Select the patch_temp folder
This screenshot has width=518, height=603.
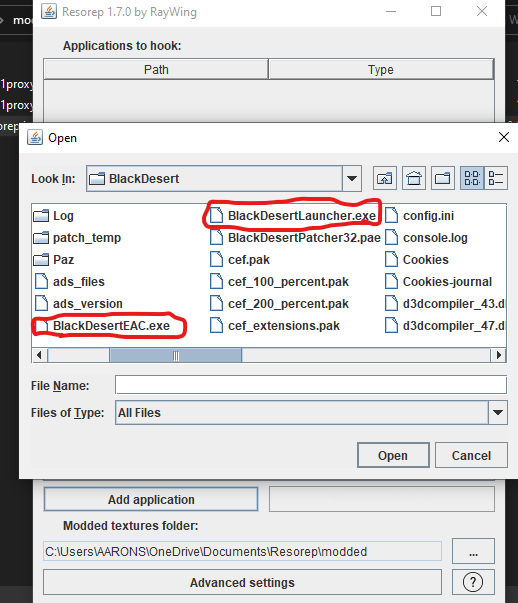pyautogui.click(x=77, y=238)
